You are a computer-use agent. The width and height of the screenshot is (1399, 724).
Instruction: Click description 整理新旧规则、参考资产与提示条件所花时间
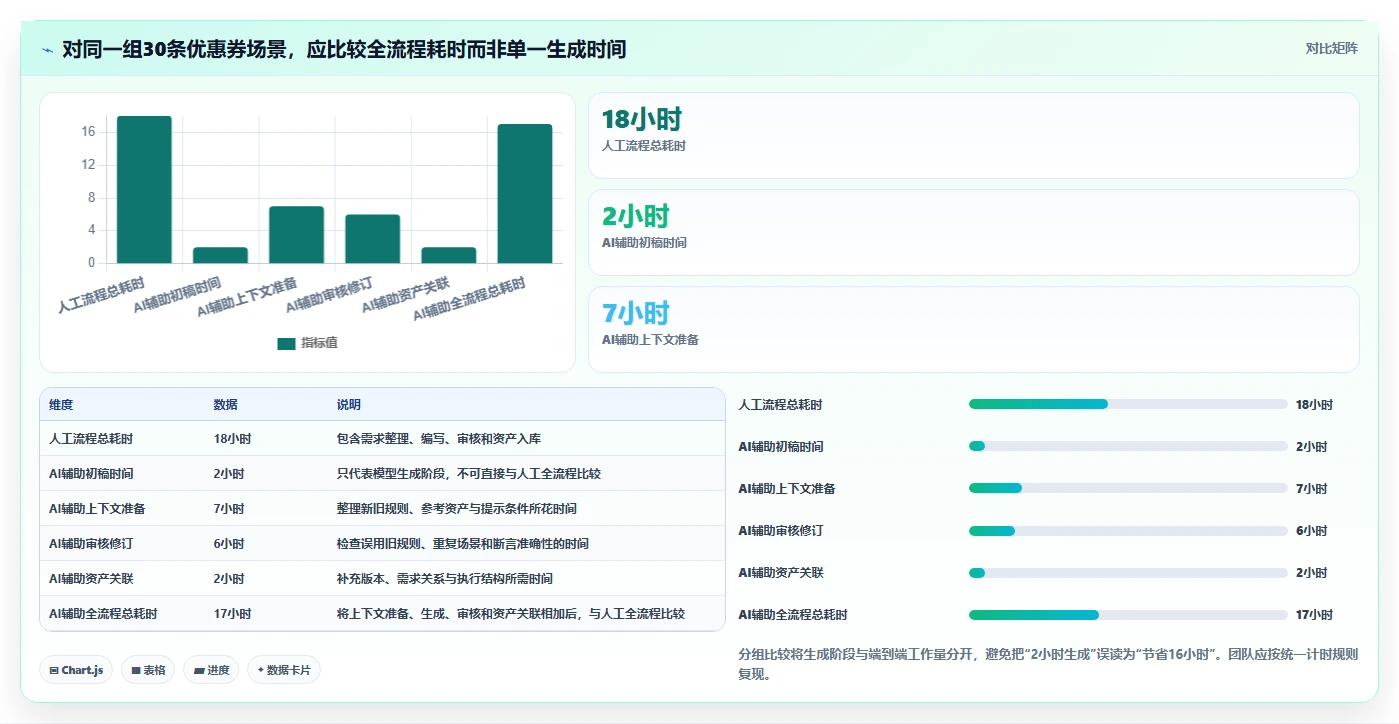click(x=457, y=509)
